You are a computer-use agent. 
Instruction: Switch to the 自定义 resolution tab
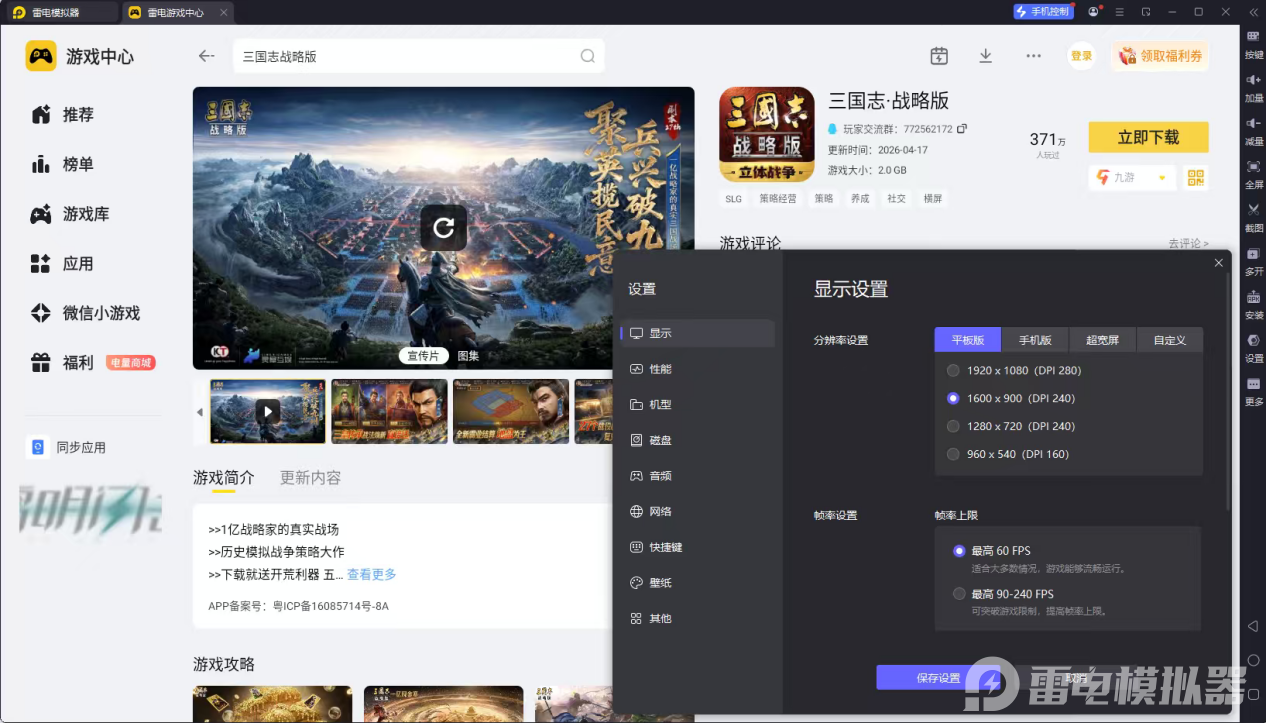point(1169,340)
